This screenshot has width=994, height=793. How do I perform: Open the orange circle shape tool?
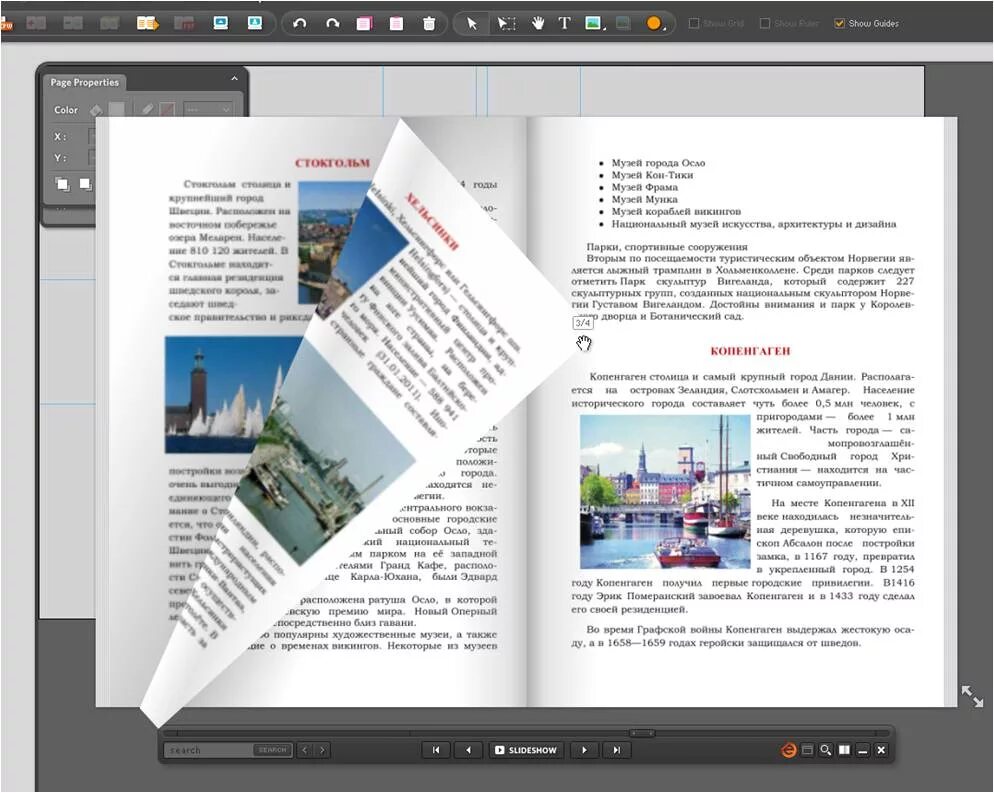[x=654, y=24]
